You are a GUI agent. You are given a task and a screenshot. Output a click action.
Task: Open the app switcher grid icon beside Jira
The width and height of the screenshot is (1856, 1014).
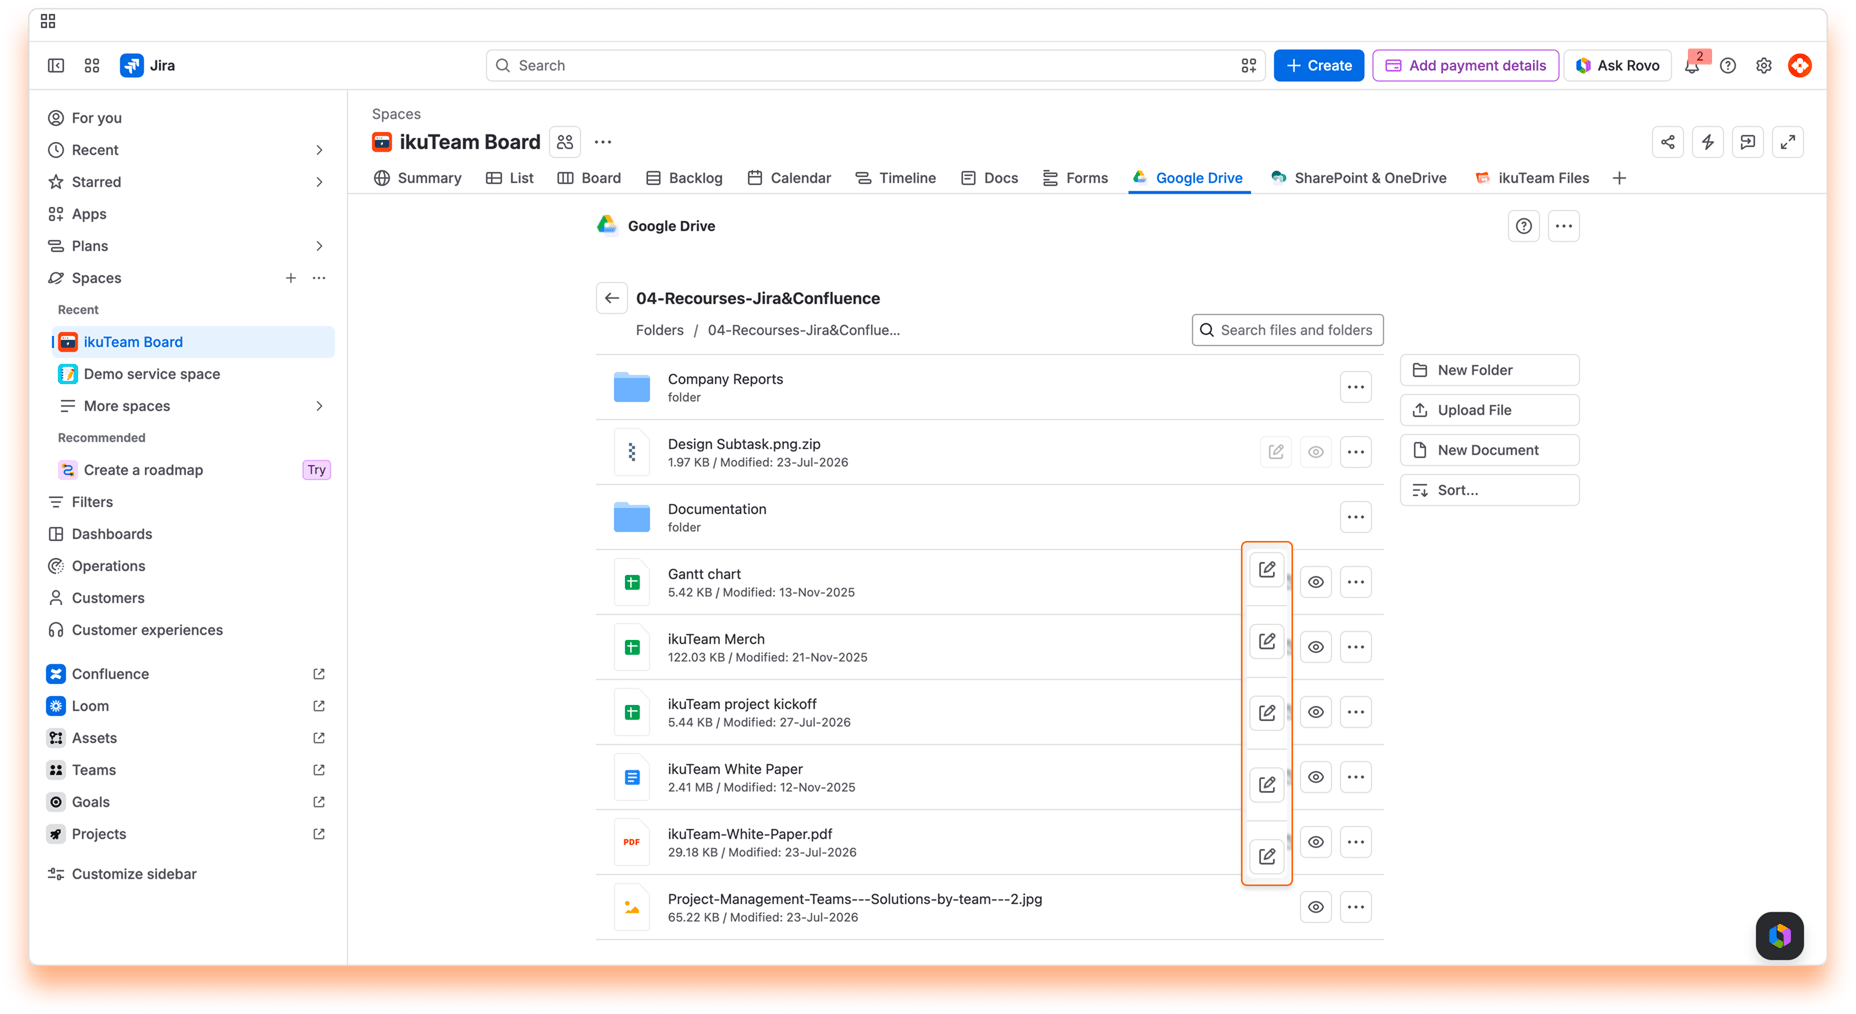pos(92,66)
